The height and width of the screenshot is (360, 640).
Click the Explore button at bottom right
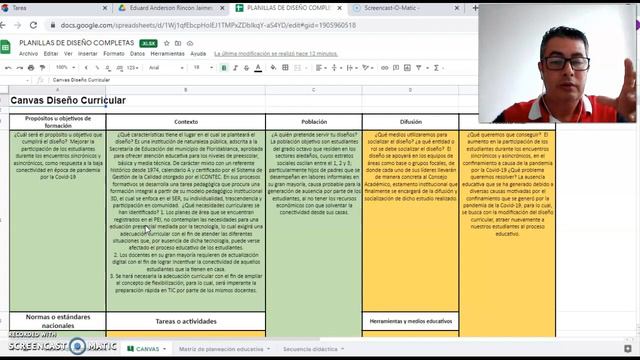[628, 349]
